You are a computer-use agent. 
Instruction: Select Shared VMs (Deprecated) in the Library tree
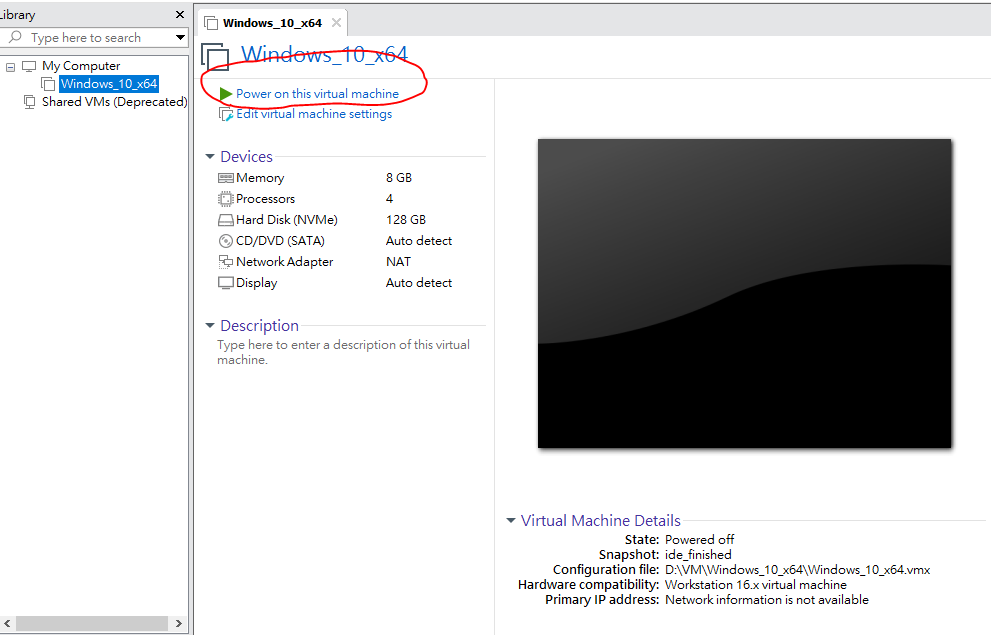click(x=114, y=102)
